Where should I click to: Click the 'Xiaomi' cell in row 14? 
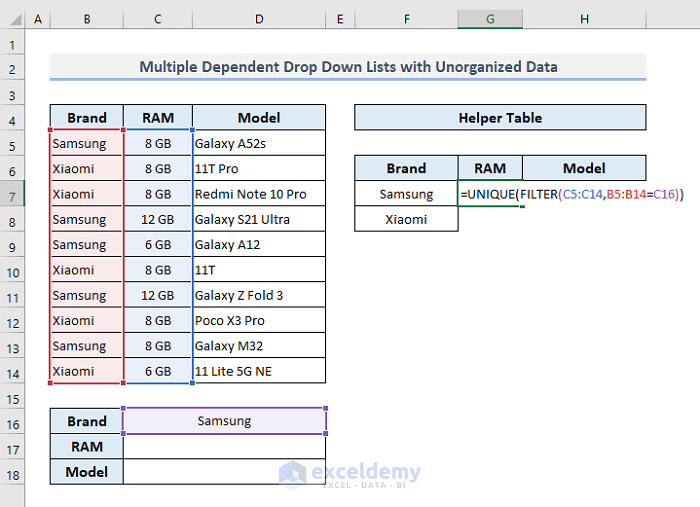87,371
